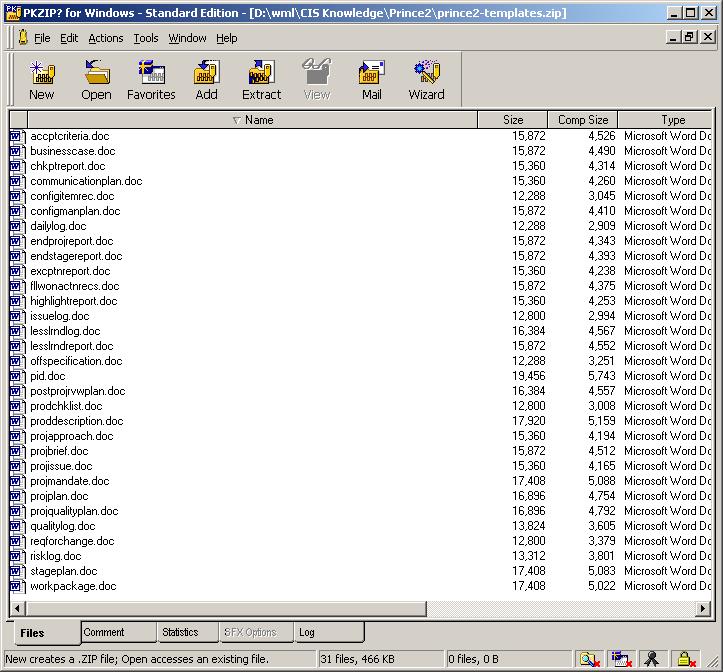Click the Word icon beside pid.doc
723x672 pixels.
pyautogui.click(x=17, y=376)
